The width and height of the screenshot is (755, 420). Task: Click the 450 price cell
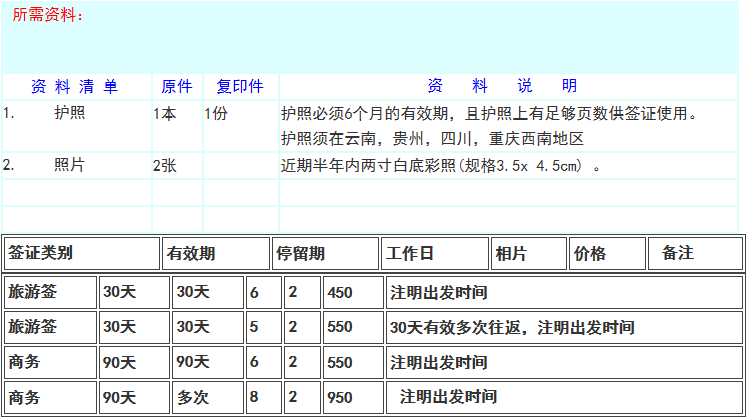point(340,293)
